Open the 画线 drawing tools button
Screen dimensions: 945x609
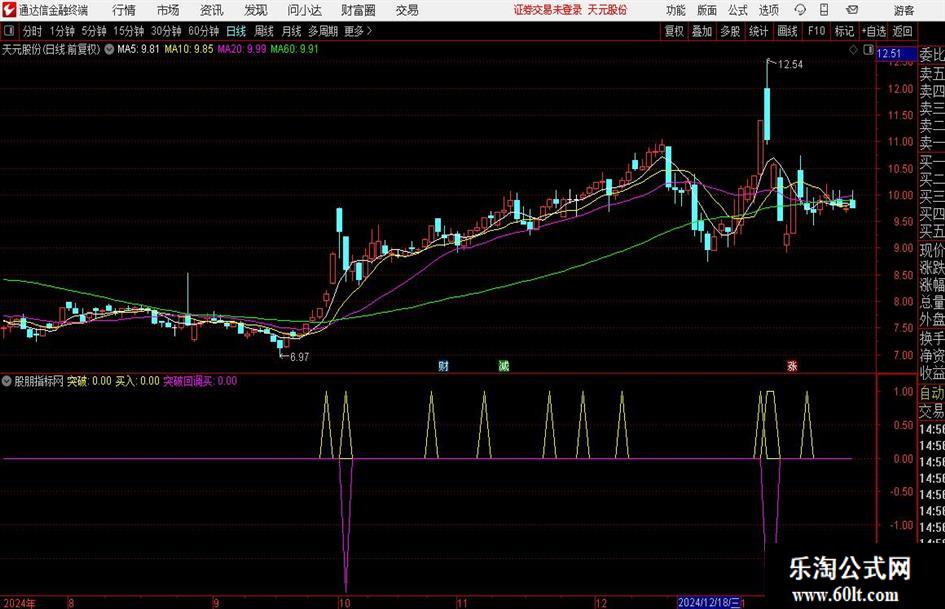pyautogui.click(x=787, y=31)
